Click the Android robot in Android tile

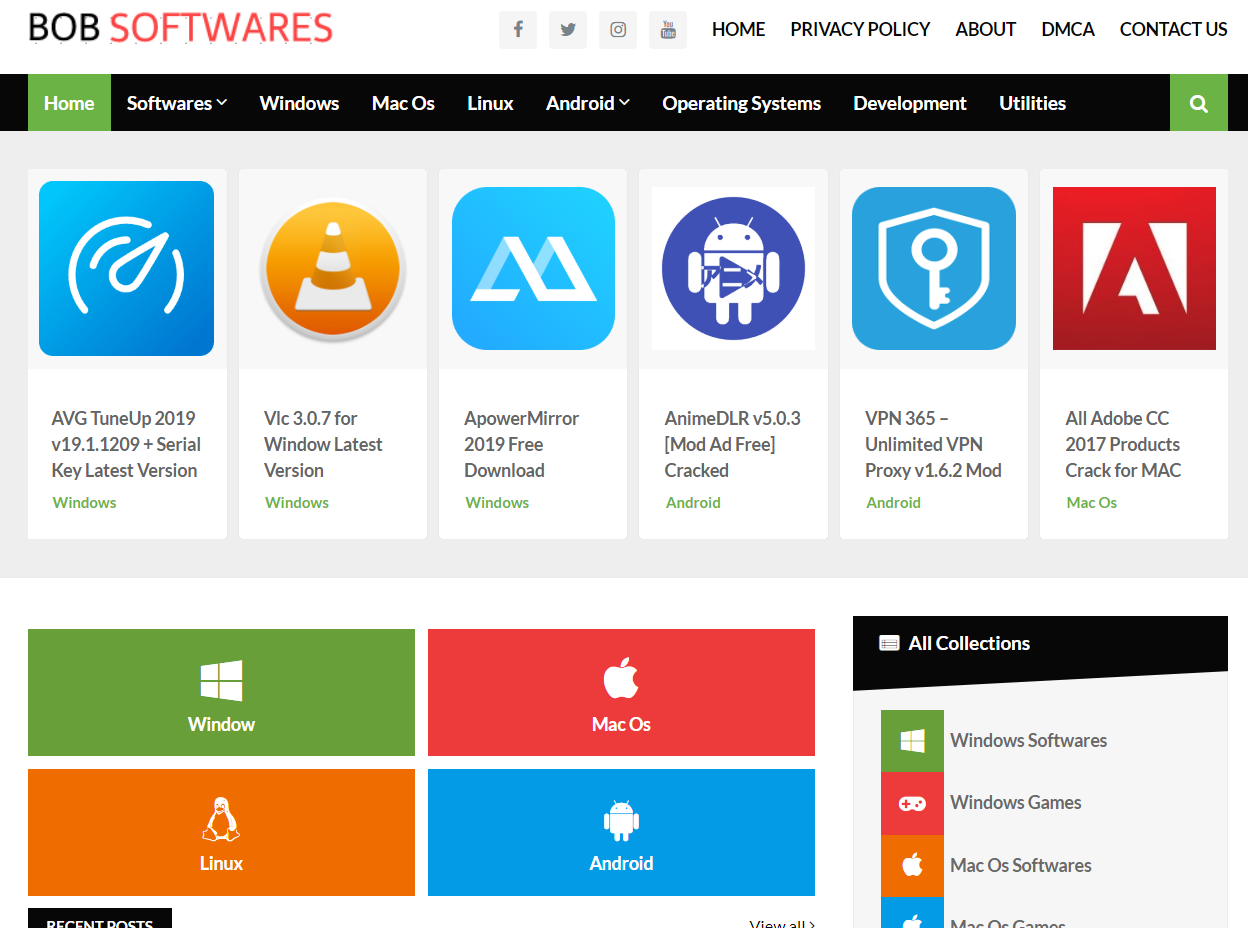(621, 820)
